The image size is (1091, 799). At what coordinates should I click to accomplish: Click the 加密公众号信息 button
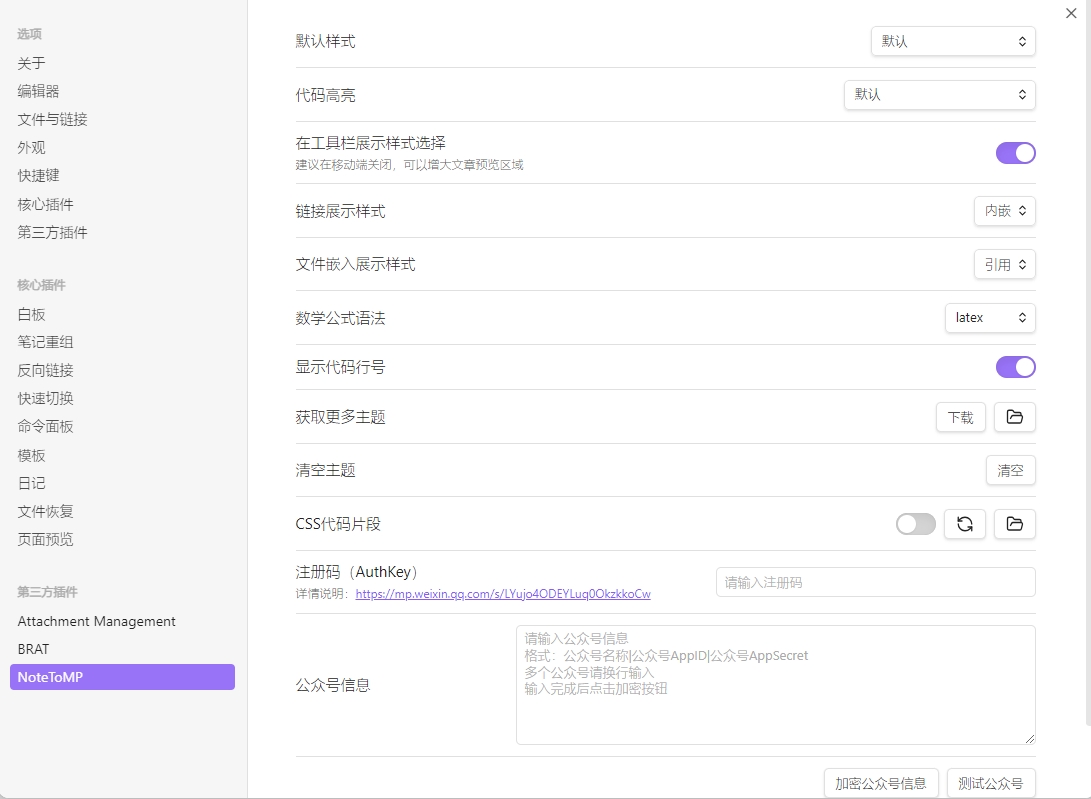(881, 783)
